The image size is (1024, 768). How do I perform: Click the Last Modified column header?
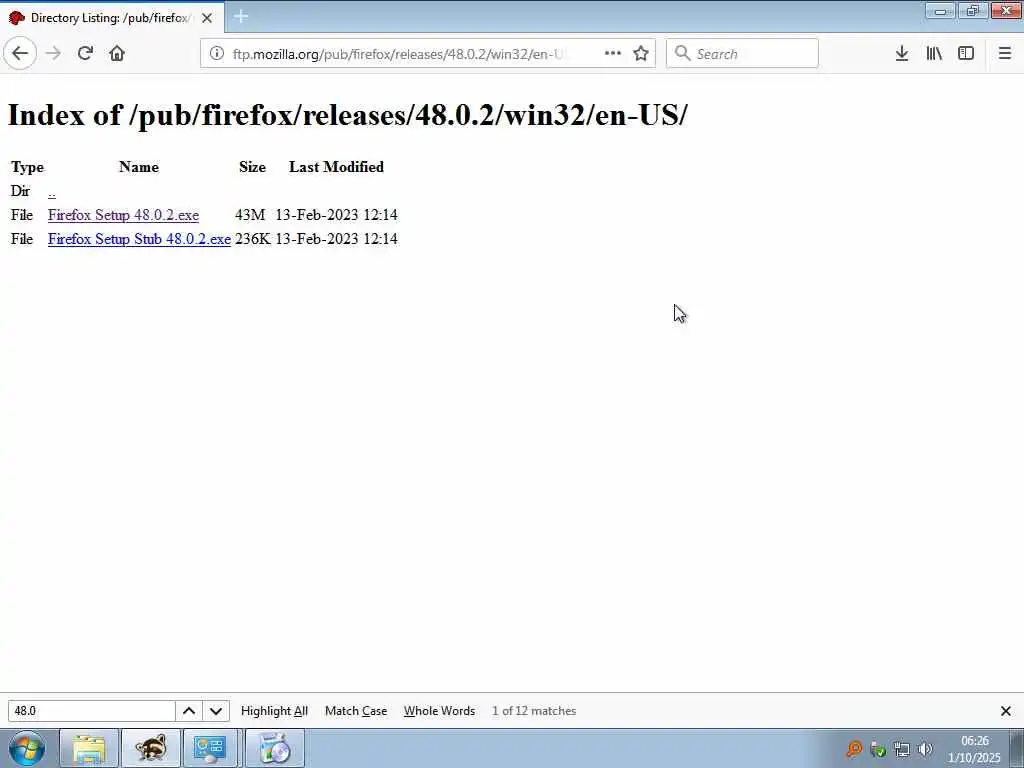click(336, 167)
